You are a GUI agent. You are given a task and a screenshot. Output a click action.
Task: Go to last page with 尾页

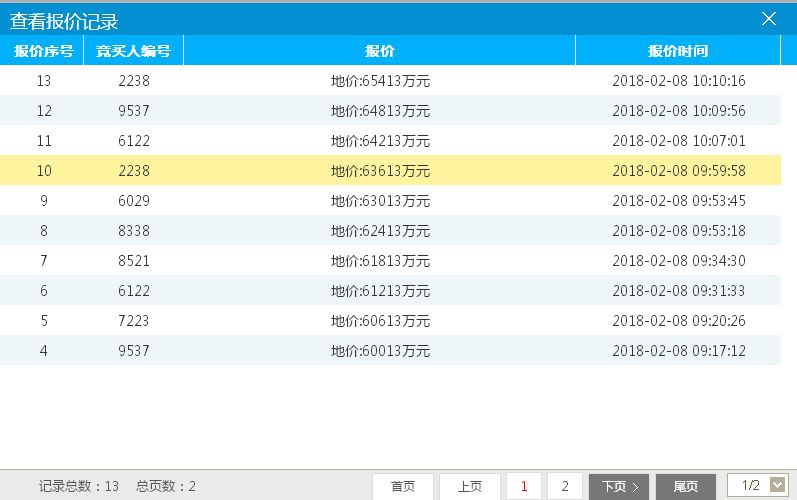(685, 487)
